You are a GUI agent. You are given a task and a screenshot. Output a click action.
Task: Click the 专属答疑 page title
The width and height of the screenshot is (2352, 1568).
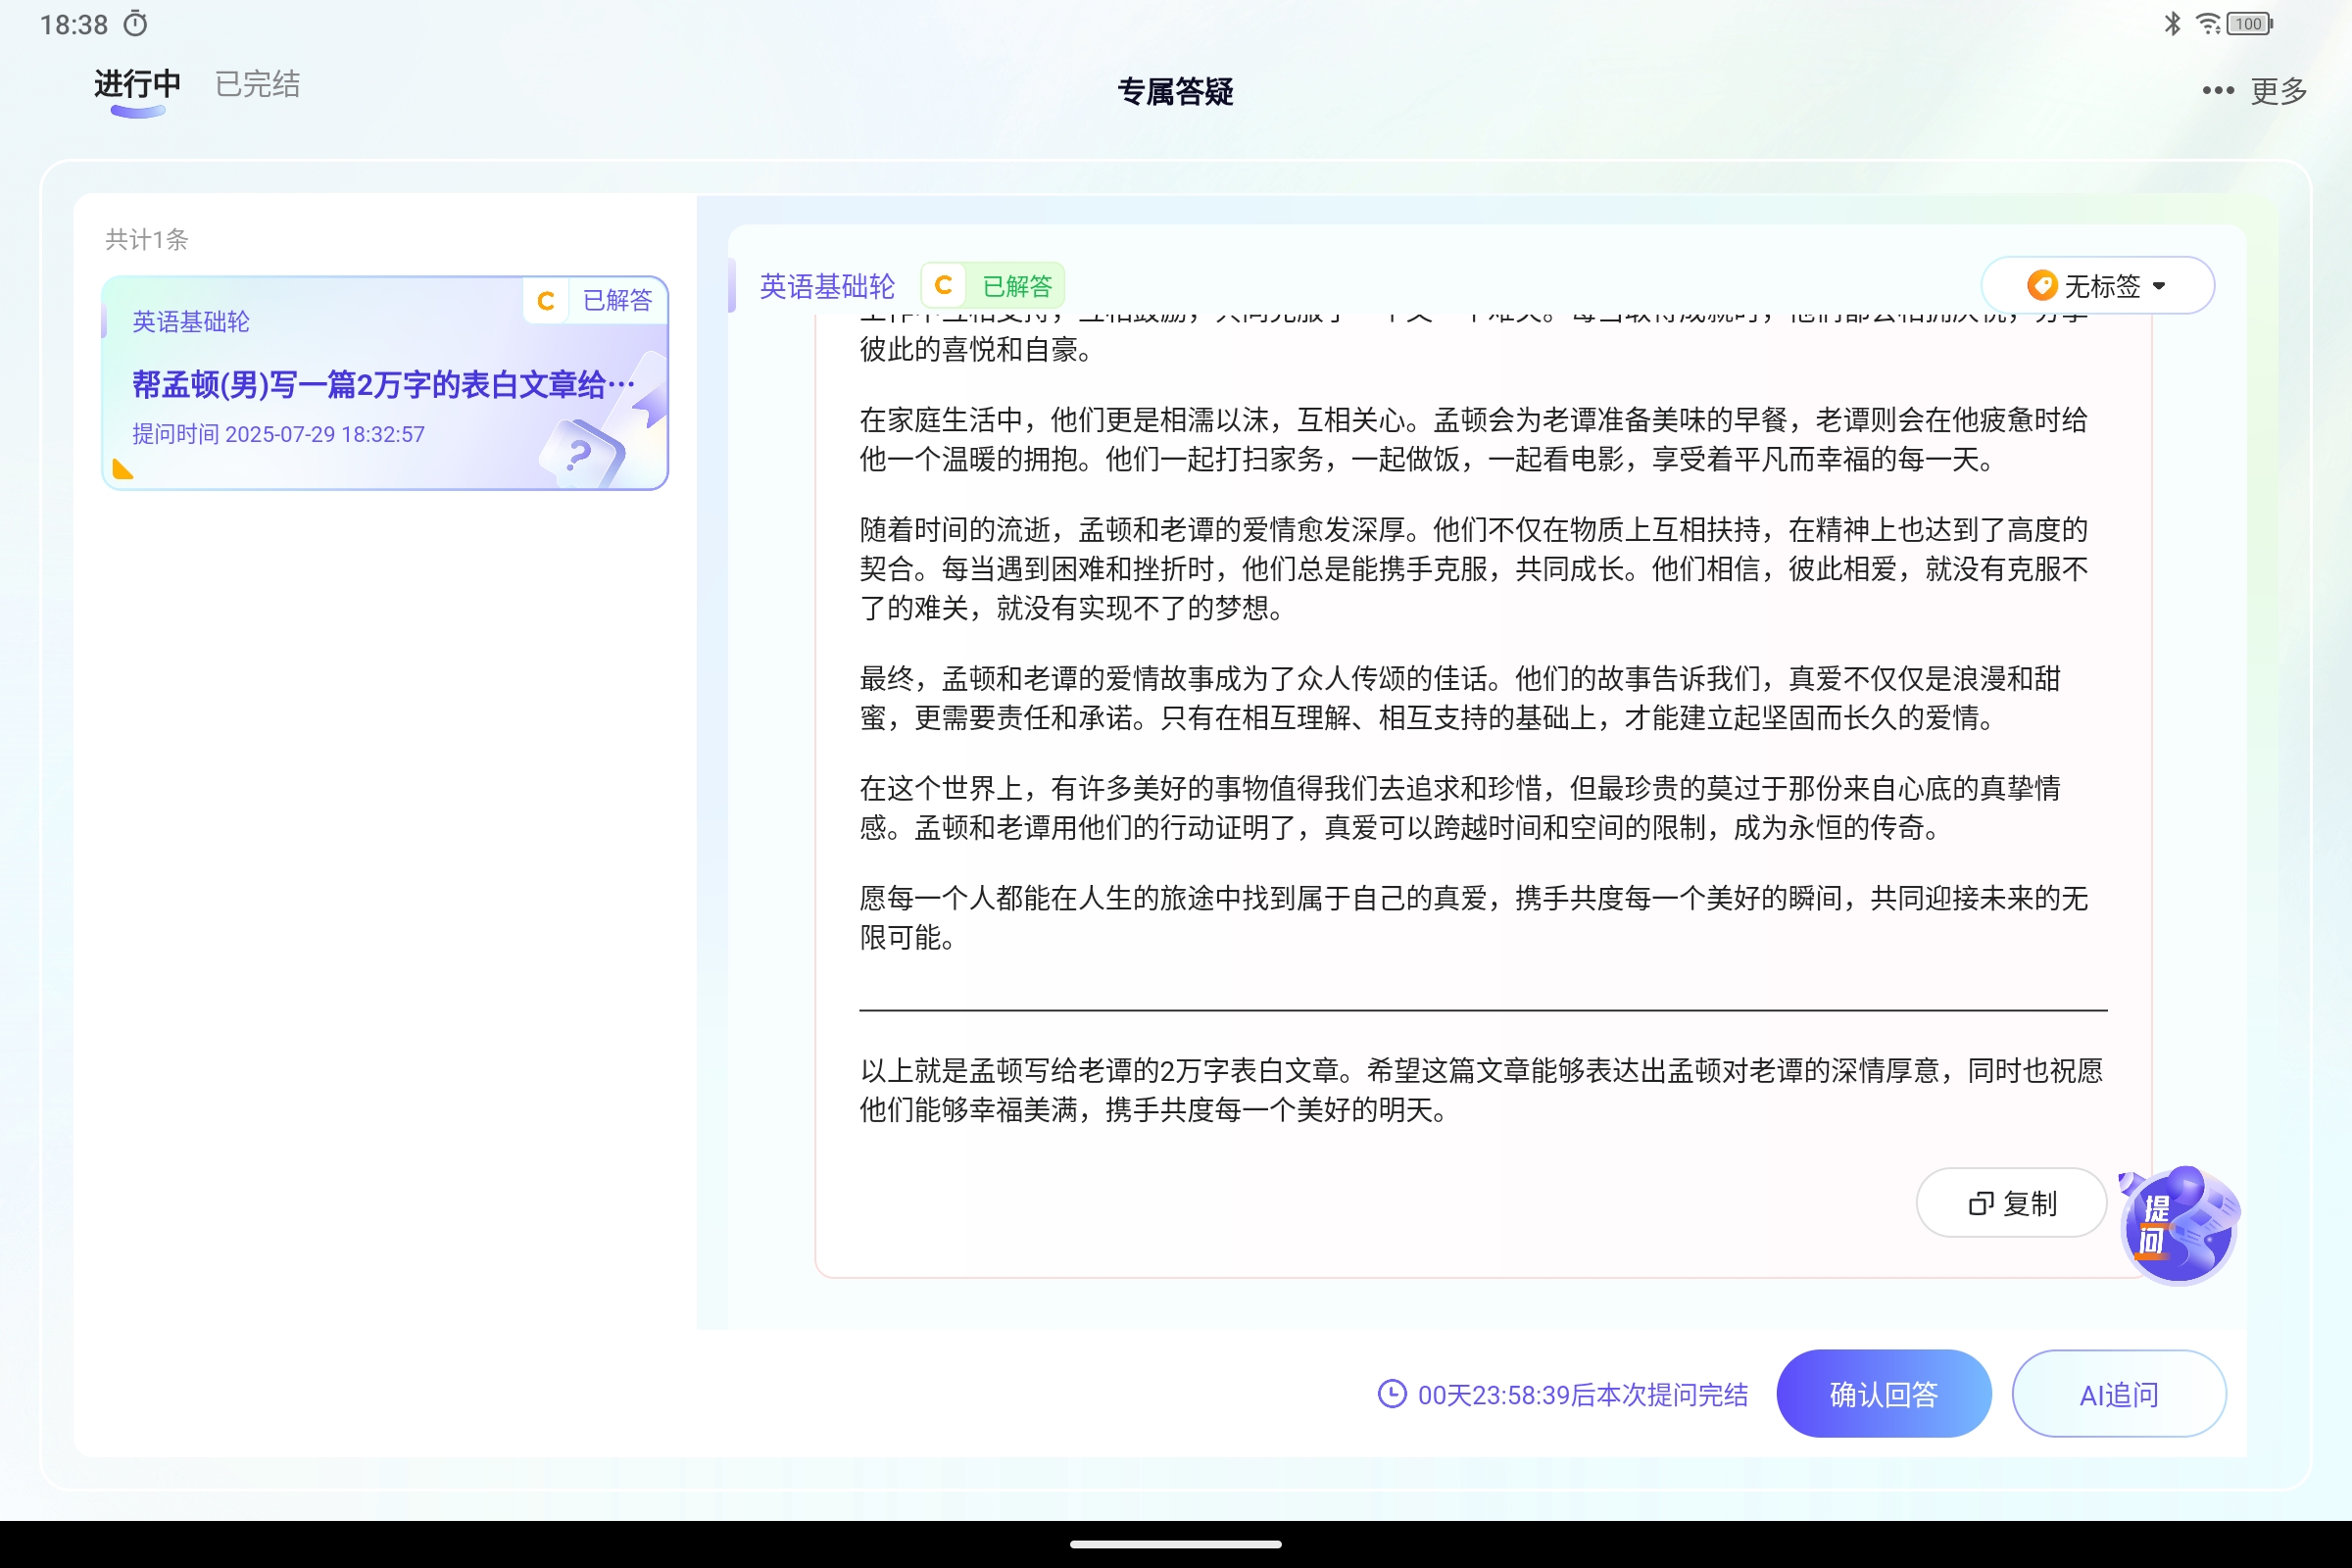click(1175, 92)
